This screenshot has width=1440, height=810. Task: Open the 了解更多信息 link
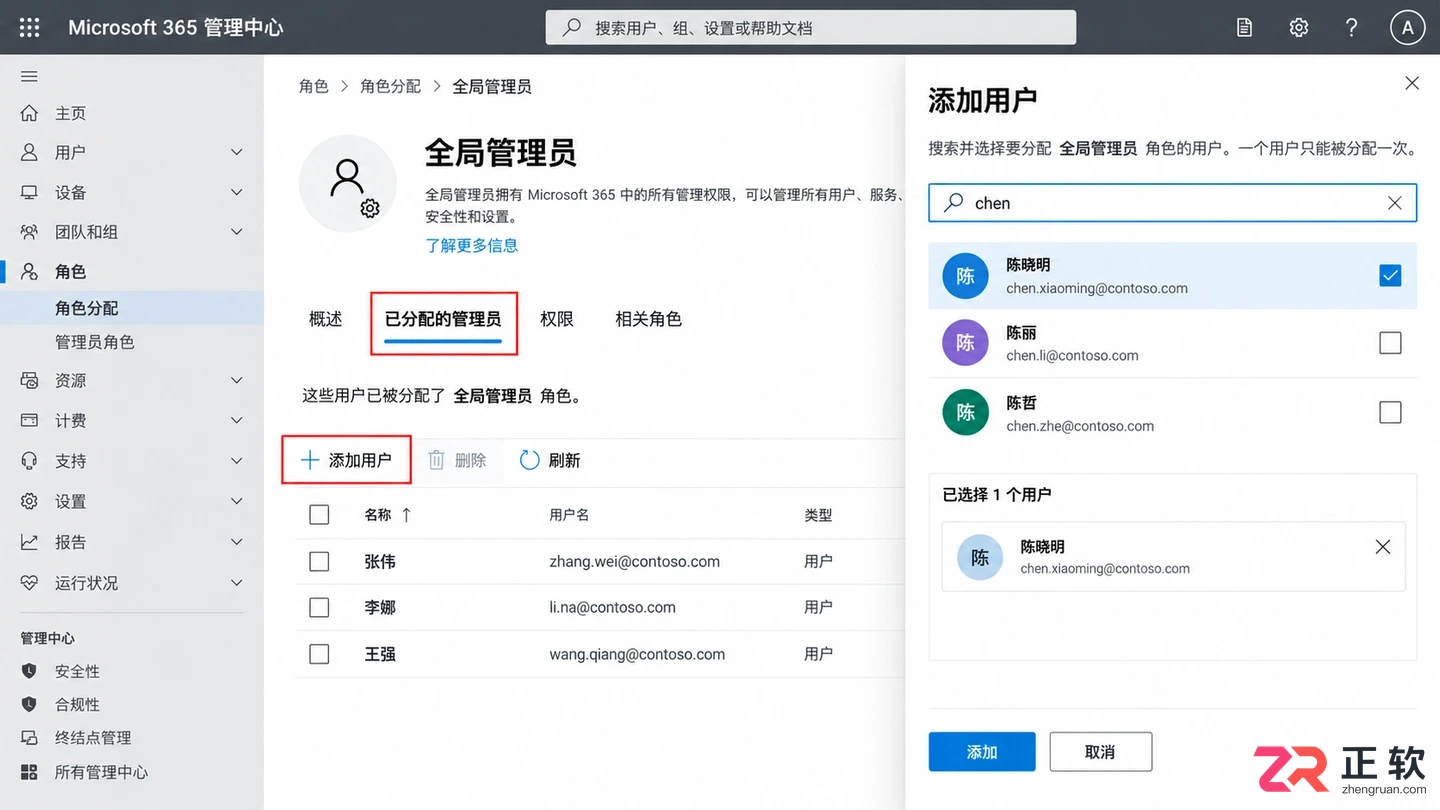(x=472, y=245)
